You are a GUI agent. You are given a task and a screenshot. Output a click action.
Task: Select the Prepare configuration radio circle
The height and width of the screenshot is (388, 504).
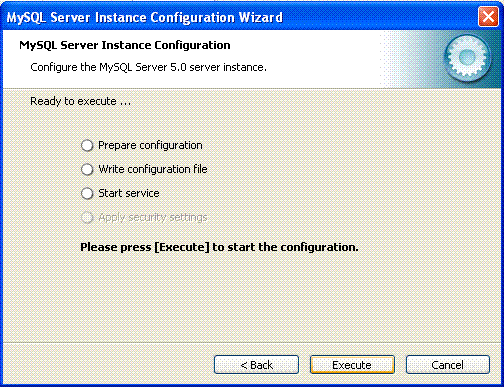(x=87, y=146)
